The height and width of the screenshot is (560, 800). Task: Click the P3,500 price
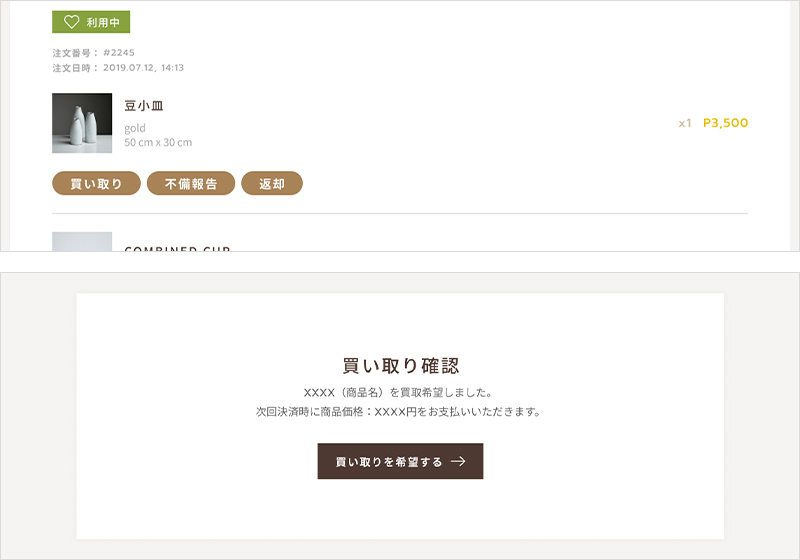coord(725,123)
